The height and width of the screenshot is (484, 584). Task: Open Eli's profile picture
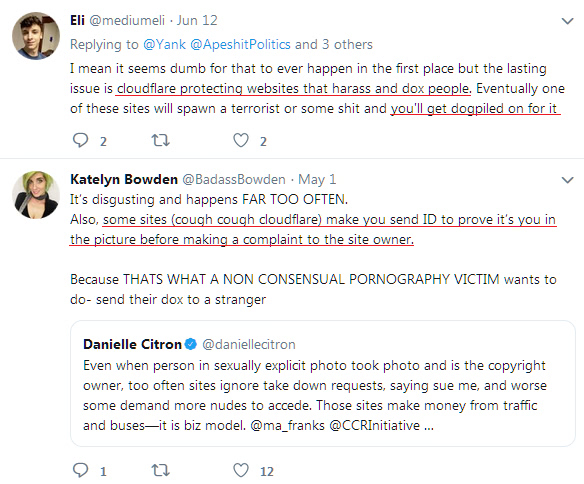tap(36, 36)
